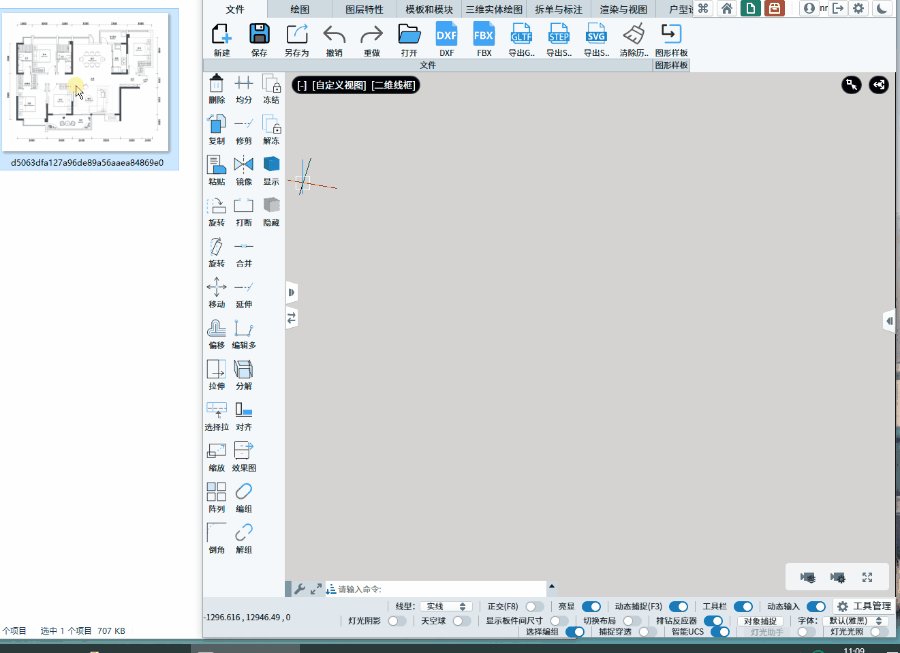
Task: Select the 镜像 (Mirror) tool
Action: (244, 165)
